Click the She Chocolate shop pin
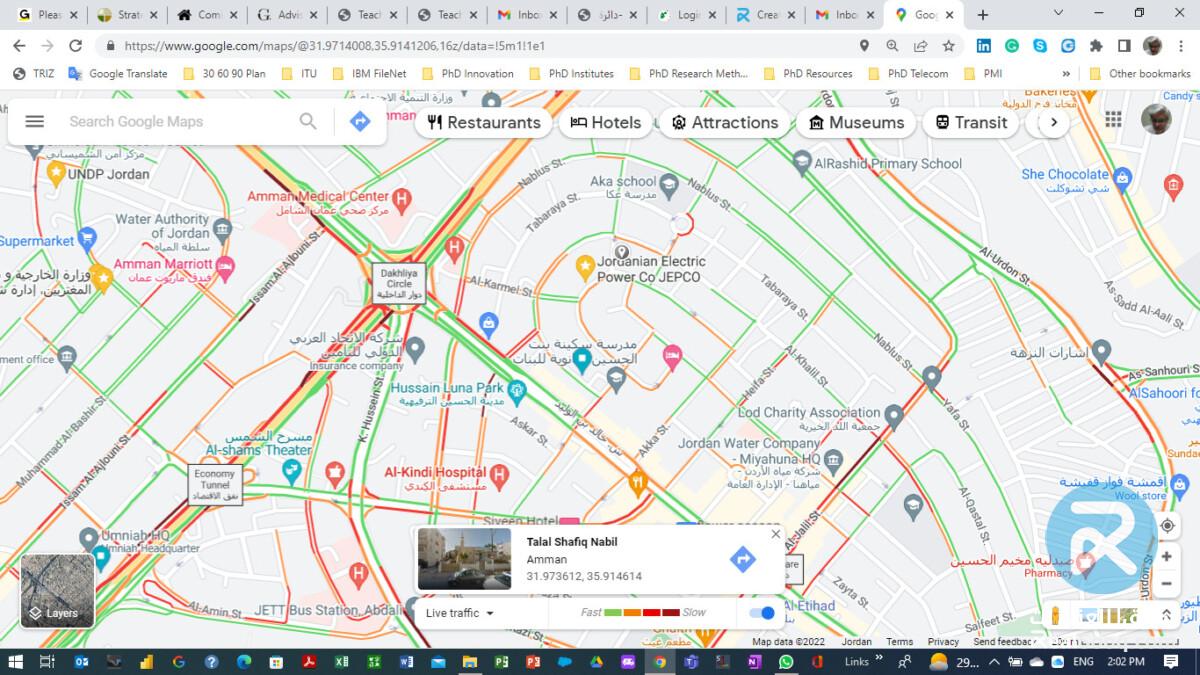 (x=1123, y=180)
